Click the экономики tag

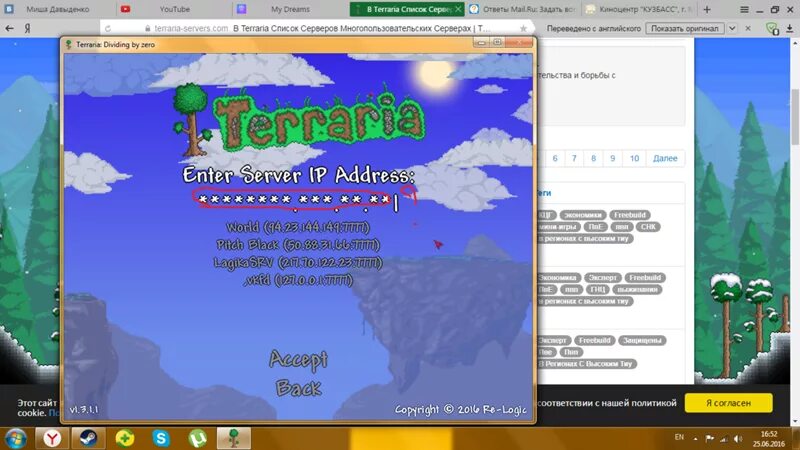pos(583,215)
